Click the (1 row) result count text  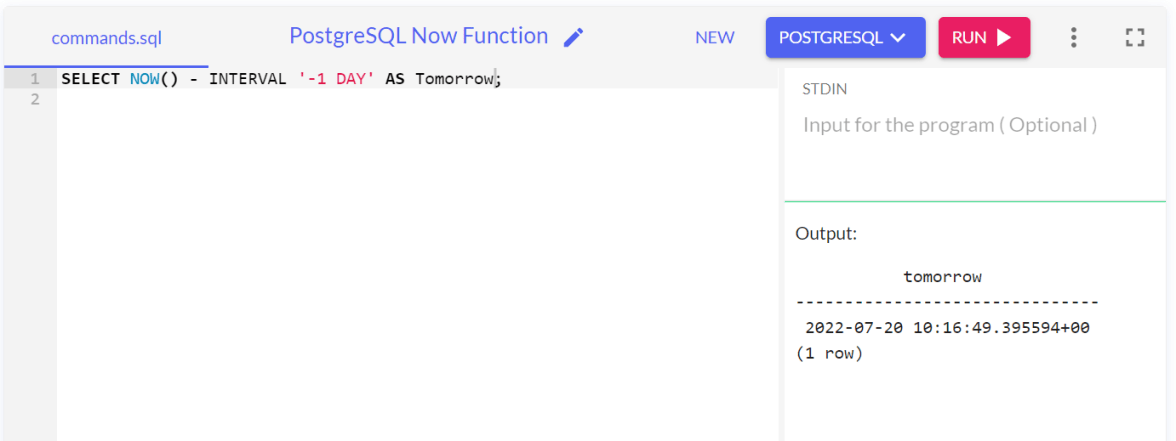coord(829,353)
